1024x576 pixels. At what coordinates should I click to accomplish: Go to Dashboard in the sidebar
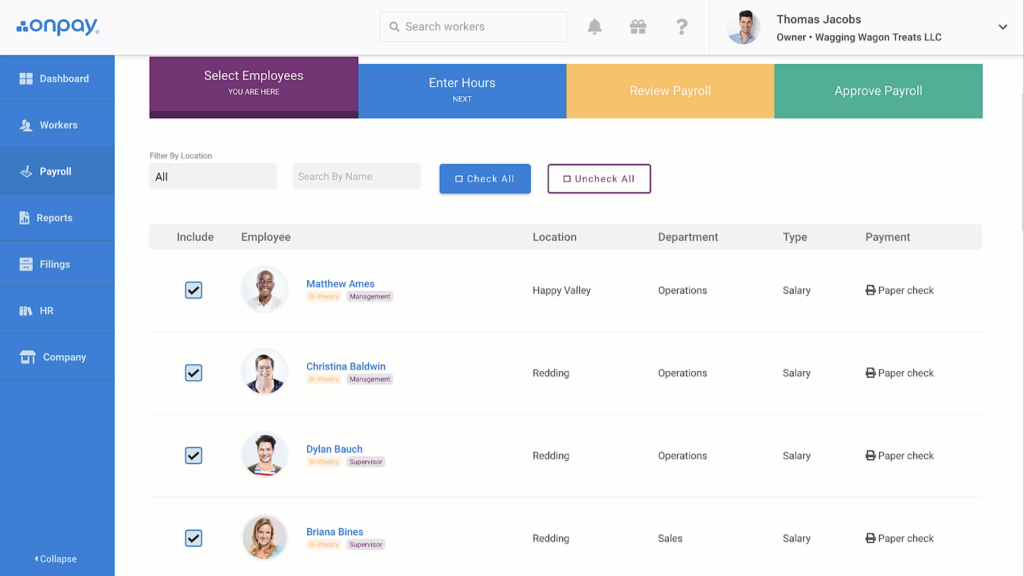coord(57,78)
